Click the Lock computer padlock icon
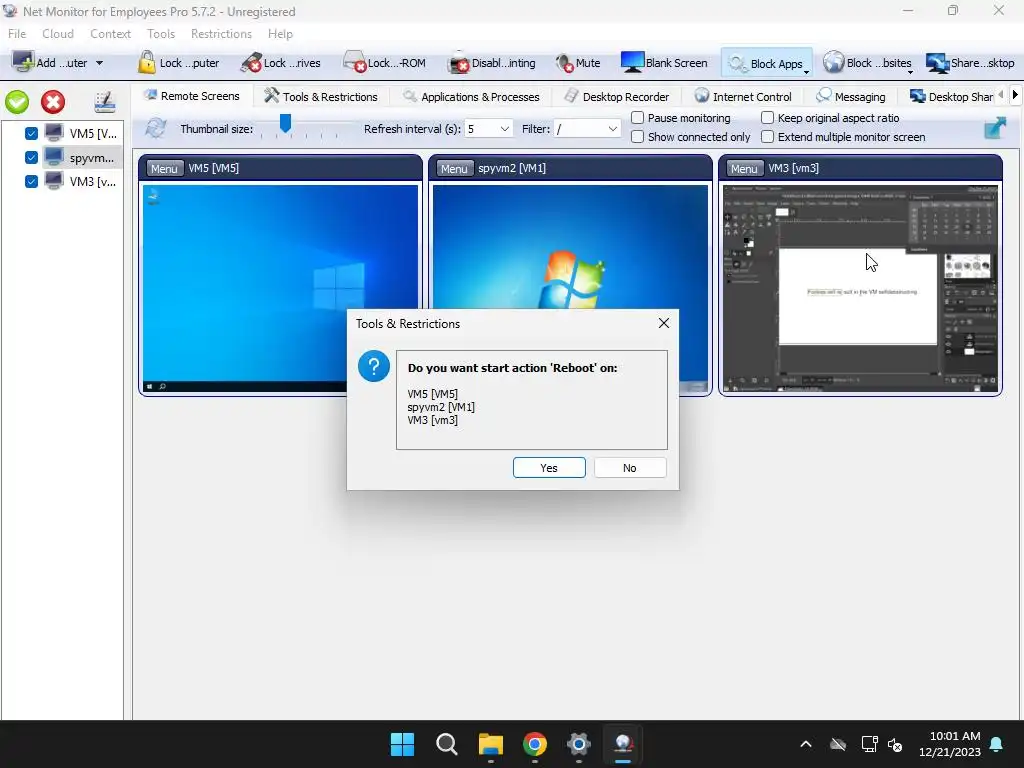The height and width of the screenshot is (768, 1024). pos(146,63)
